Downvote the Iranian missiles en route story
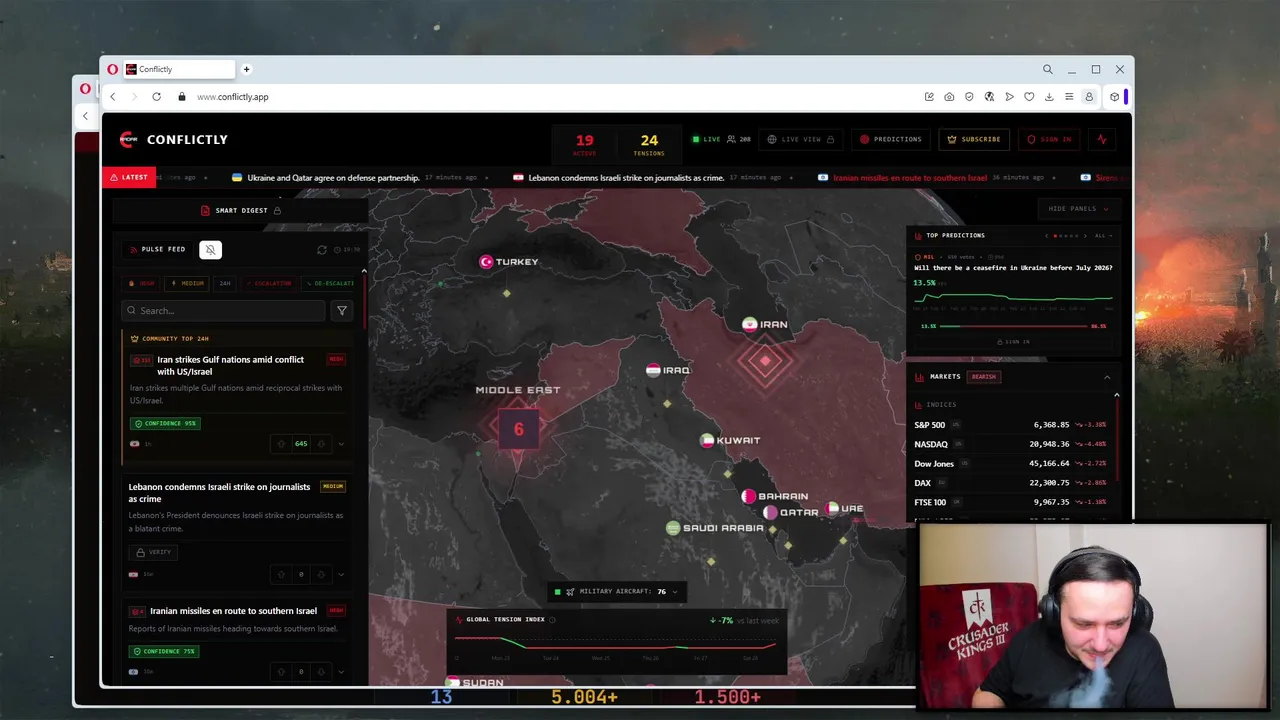This screenshot has height=720, width=1280. coord(320,672)
